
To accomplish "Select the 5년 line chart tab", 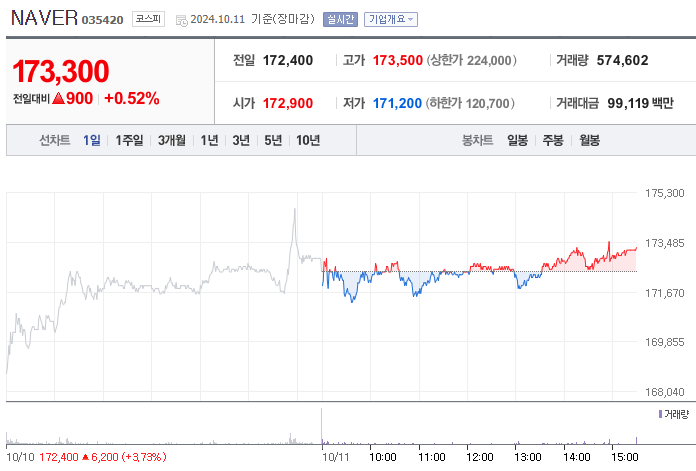I will 273,140.
